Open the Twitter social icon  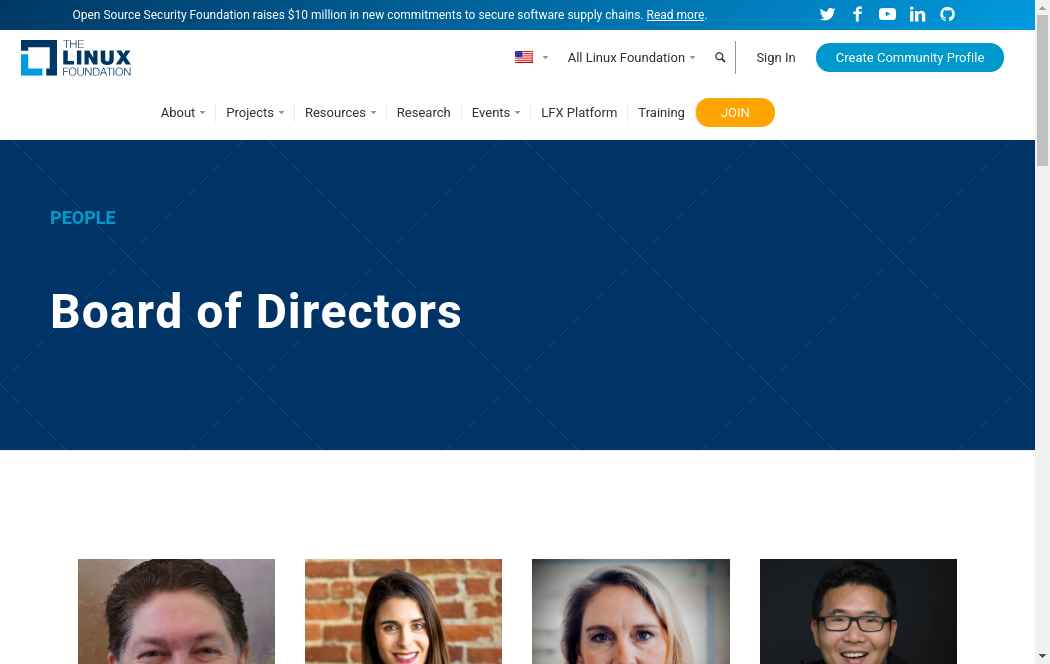click(827, 14)
